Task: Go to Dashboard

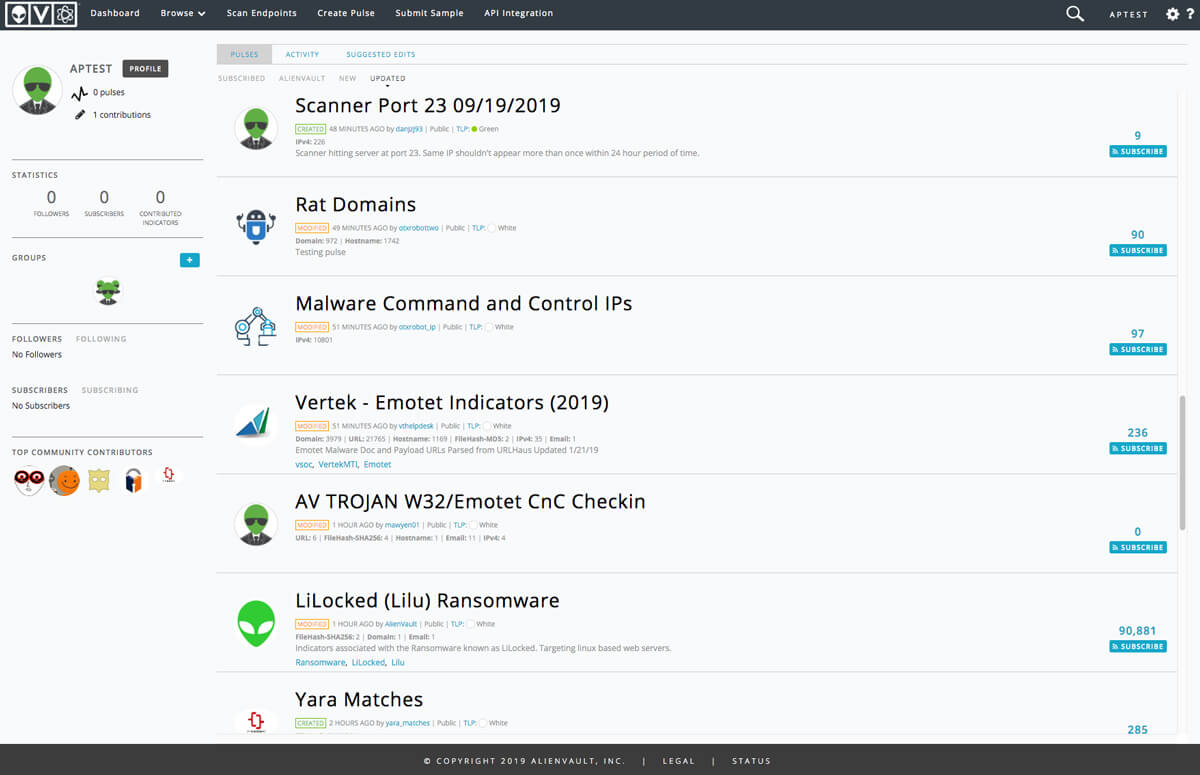Action: coord(115,14)
